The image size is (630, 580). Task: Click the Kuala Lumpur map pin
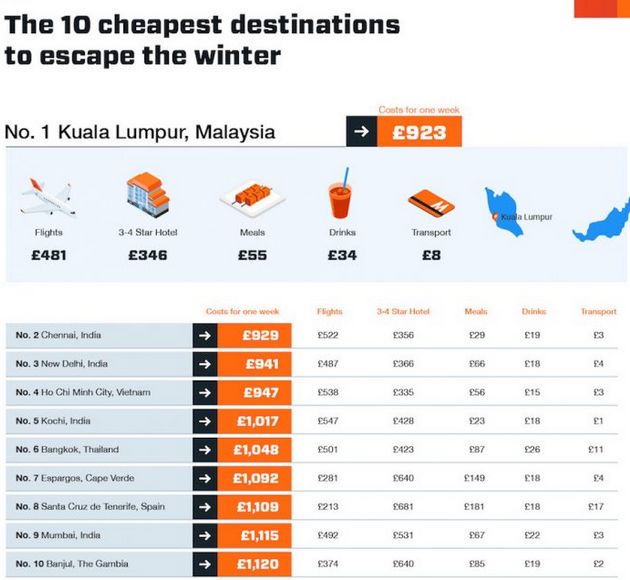pos(495,216)
